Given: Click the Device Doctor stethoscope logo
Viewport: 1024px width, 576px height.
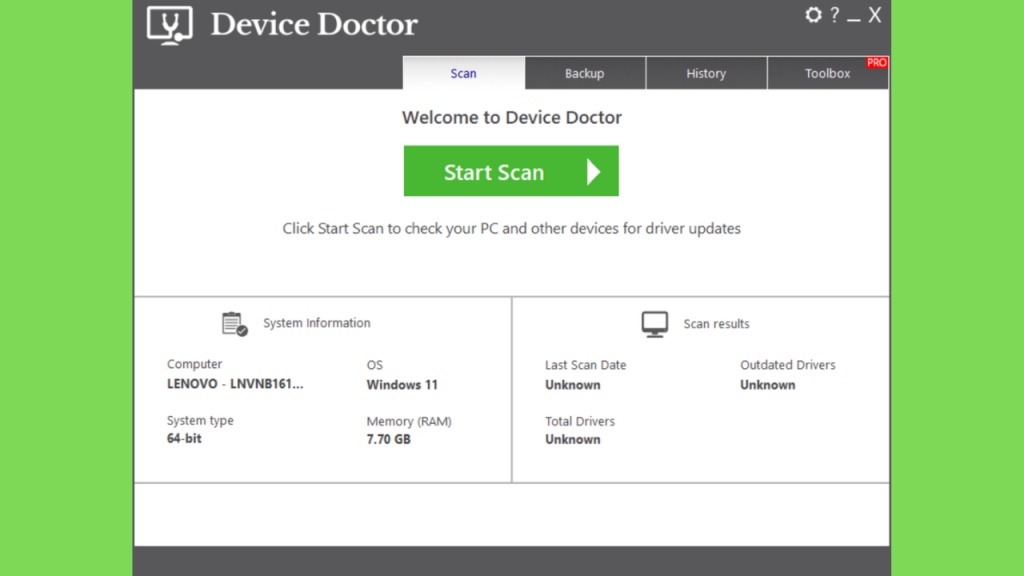Looking at the screenshot, I should [x=170, y=25].
